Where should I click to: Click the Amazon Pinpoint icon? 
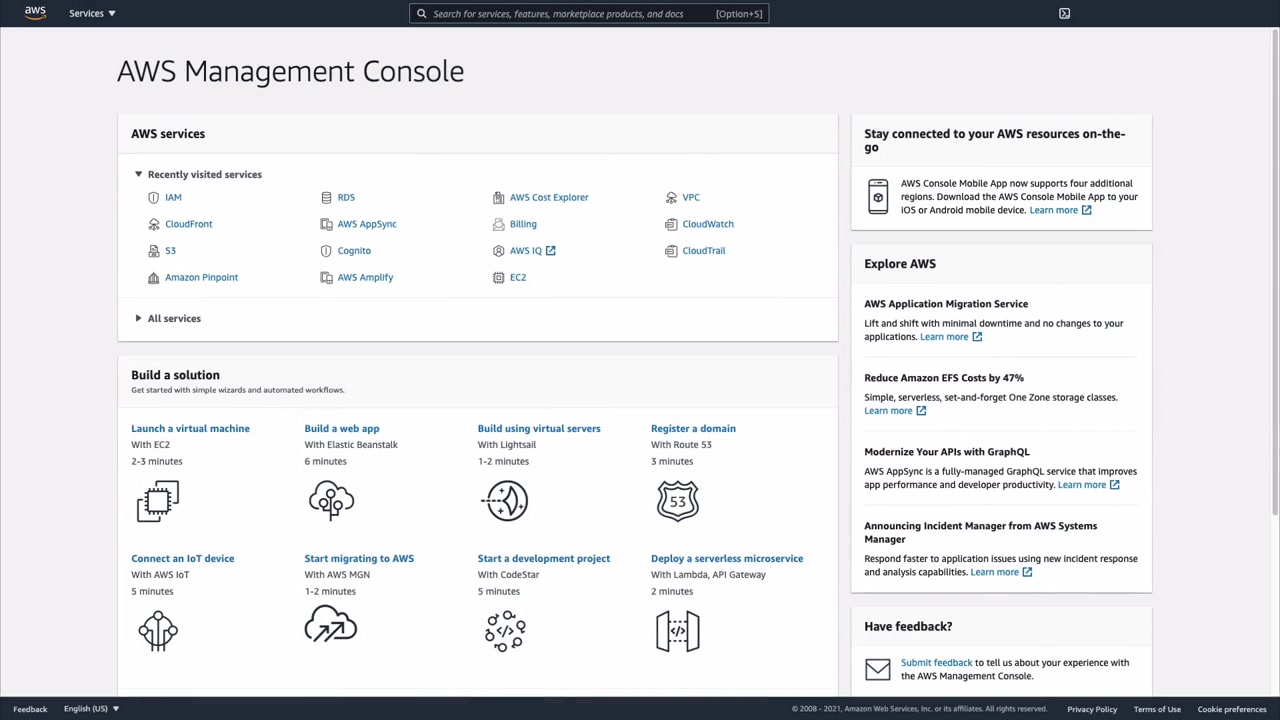pos(153,278)
